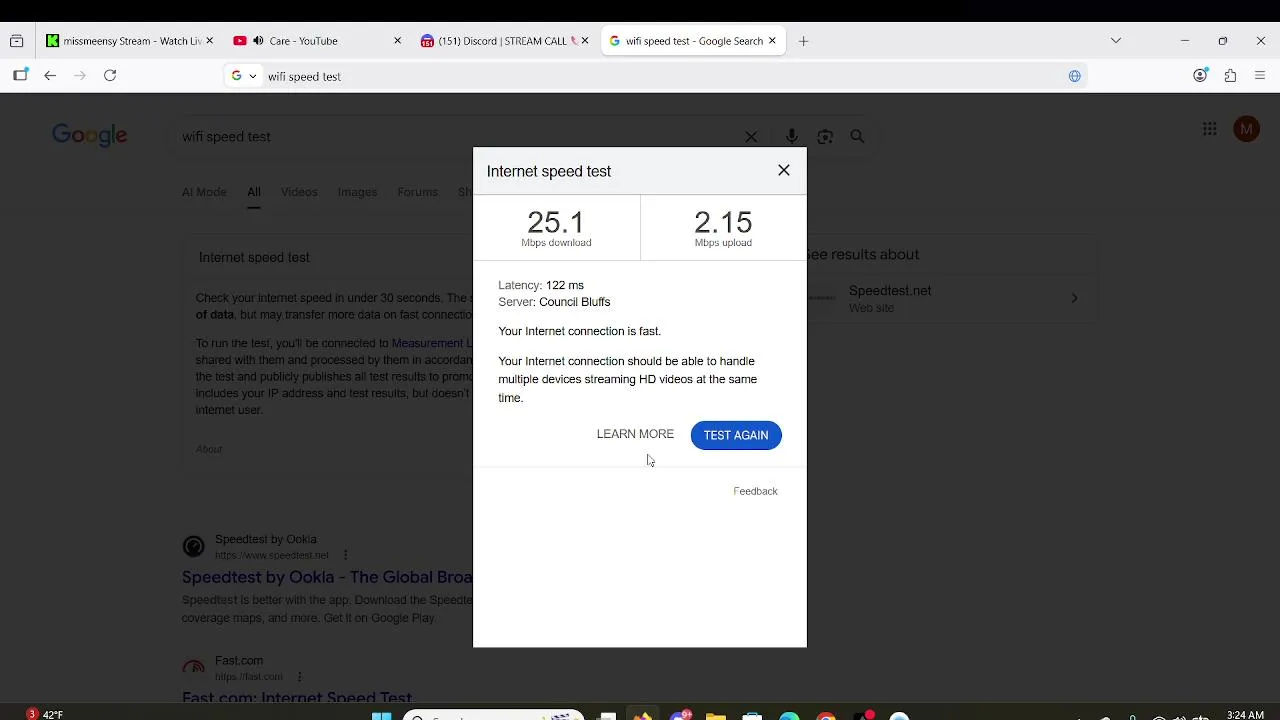Start voice search with microphone icon
Image resolution: width=1280 pixels, height=720 pixels.
(792, 137)
